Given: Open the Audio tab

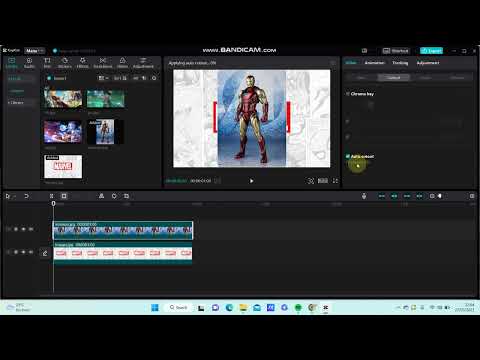Looking at the screenshot, I should click(x=29, y=63).
